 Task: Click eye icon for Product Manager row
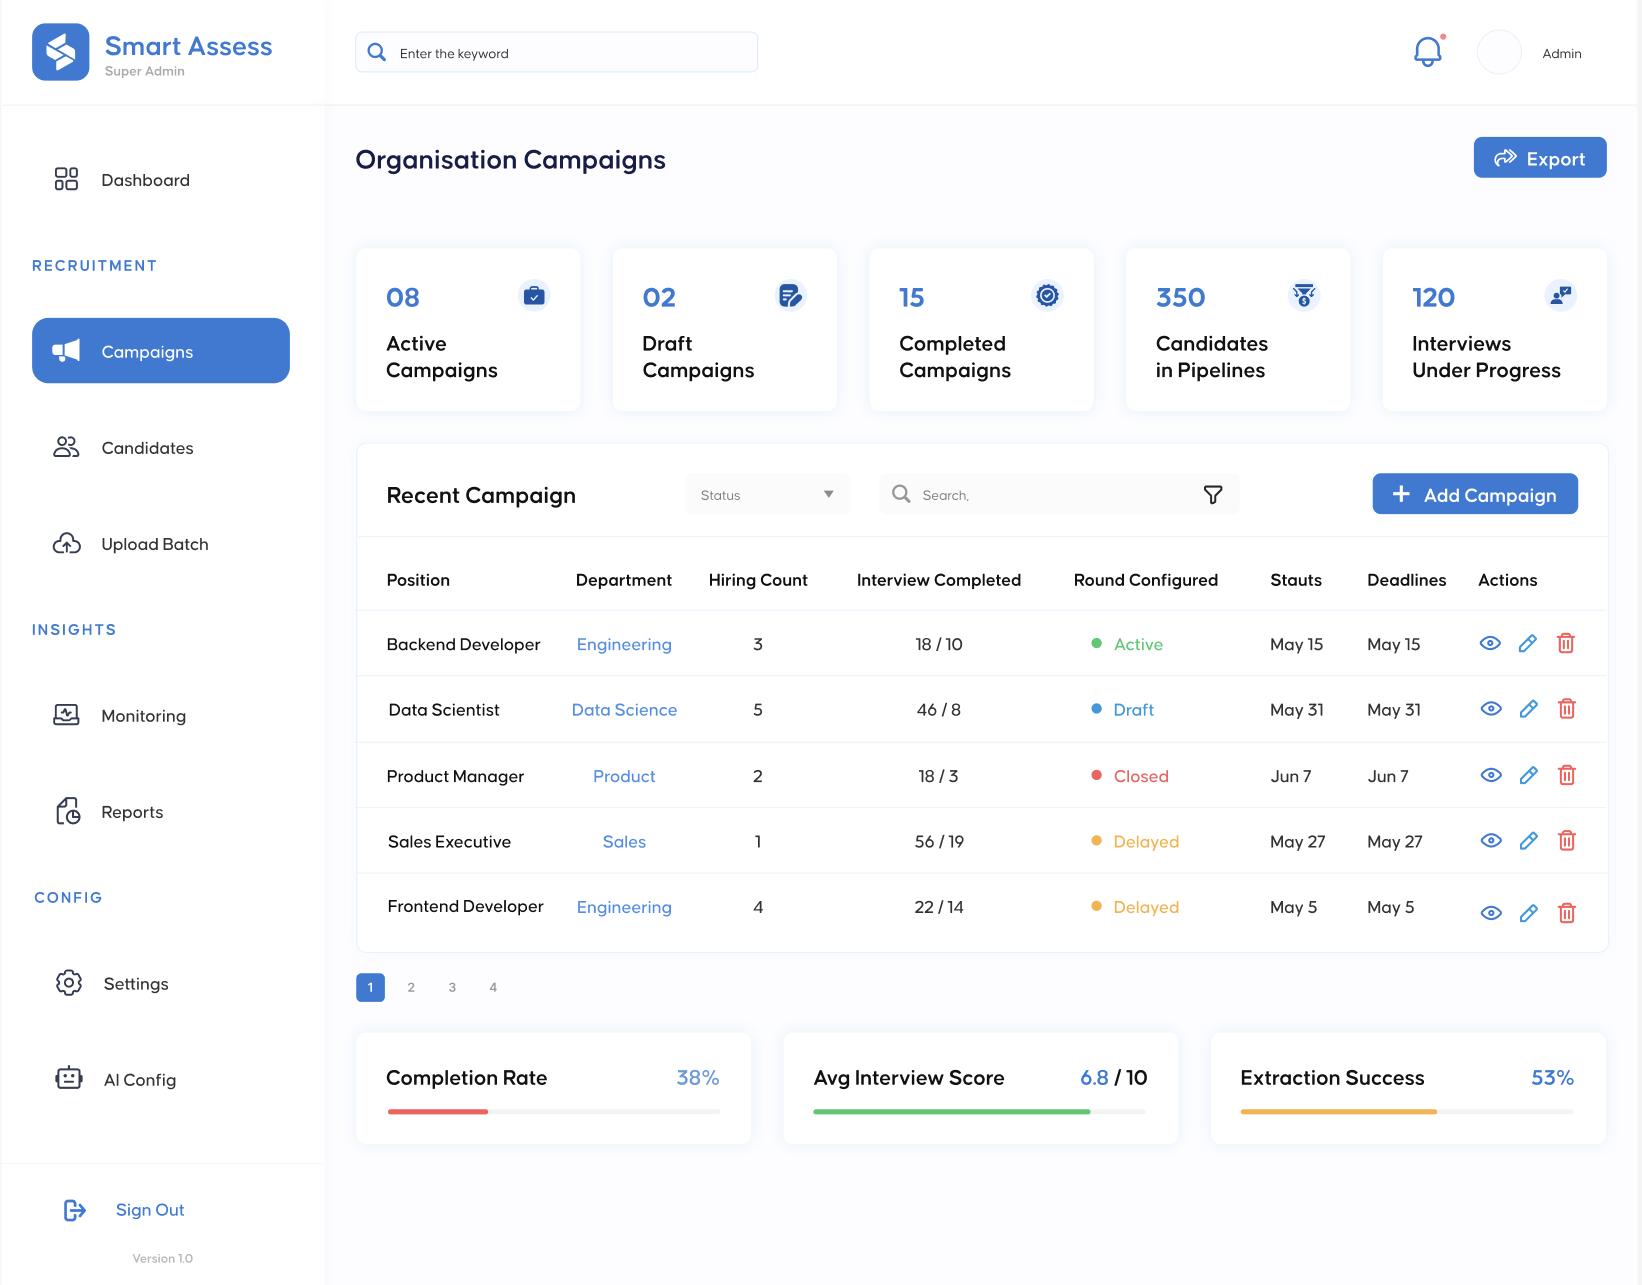tap(1490, 775)
